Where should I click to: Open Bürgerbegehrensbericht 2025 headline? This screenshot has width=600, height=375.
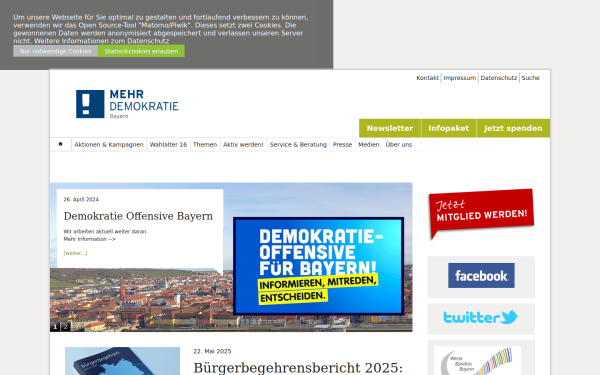(298, 368)
